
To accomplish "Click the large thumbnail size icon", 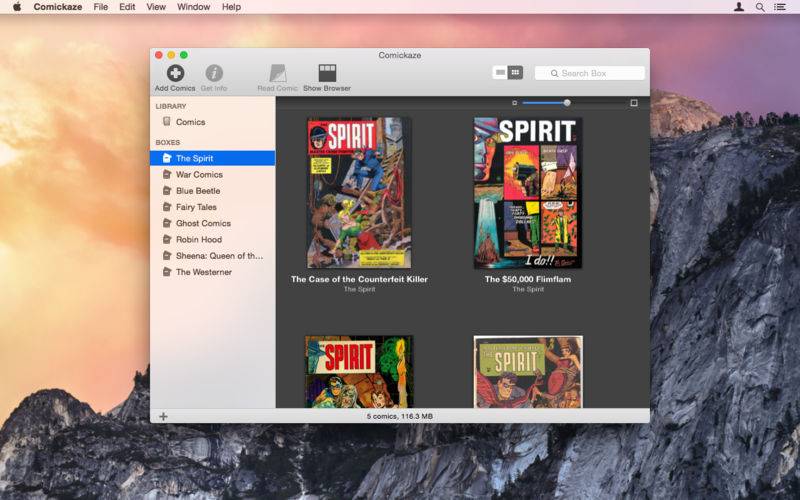I will pyautogui.click(x=634, y=103).
